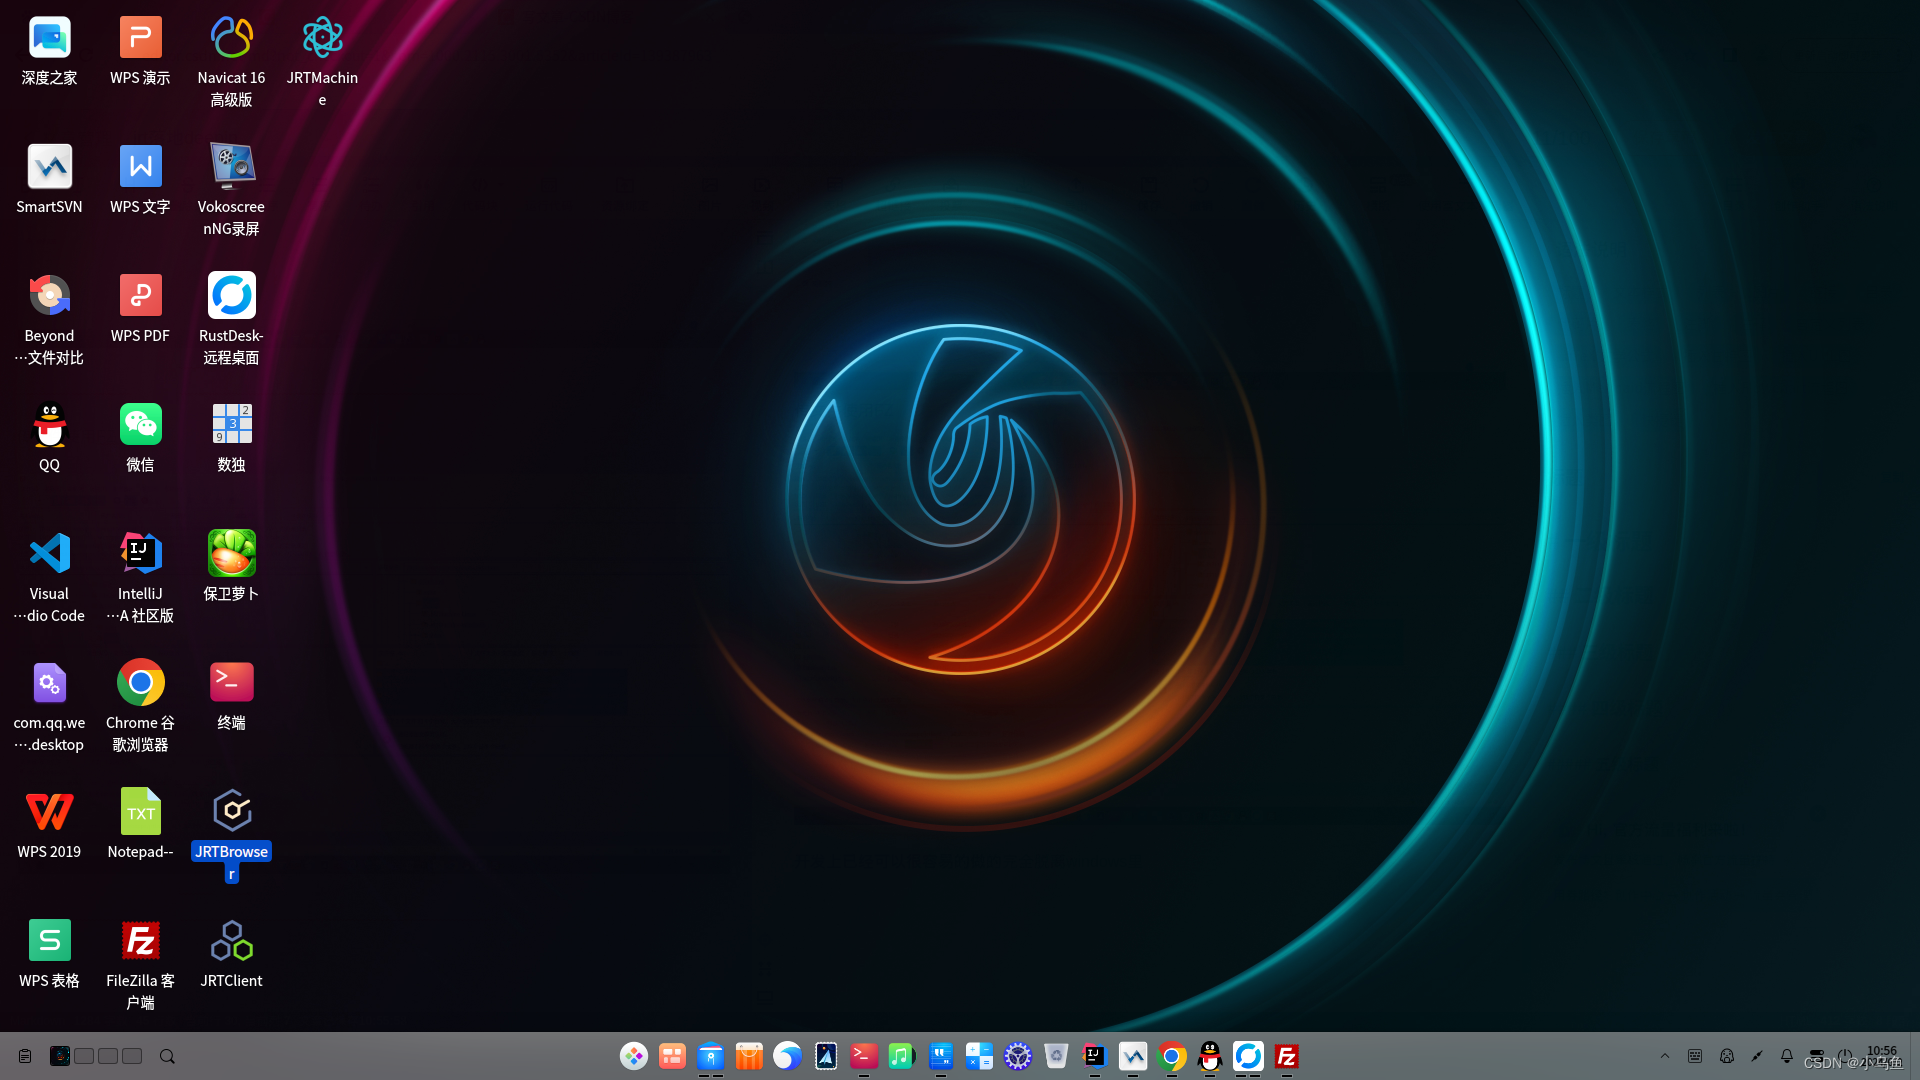Open the notification bell in the tray
Viewport: 1920px width, 1080px height.
point(1787,1056)
